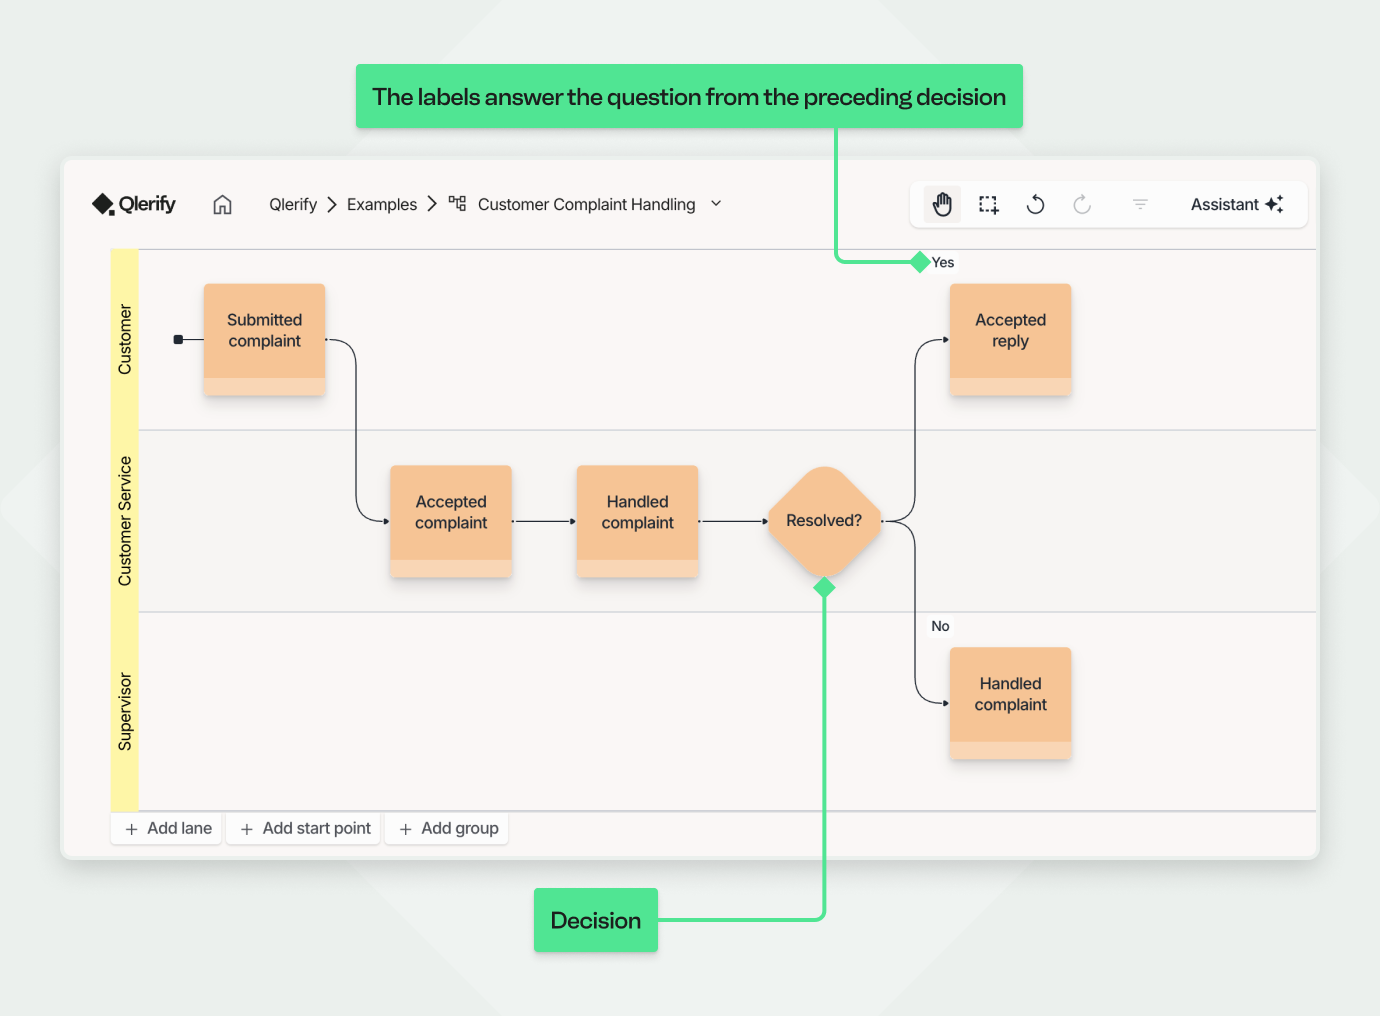Activate the marquee selection tool
1380x1016 pixels.
coord(988,204)
